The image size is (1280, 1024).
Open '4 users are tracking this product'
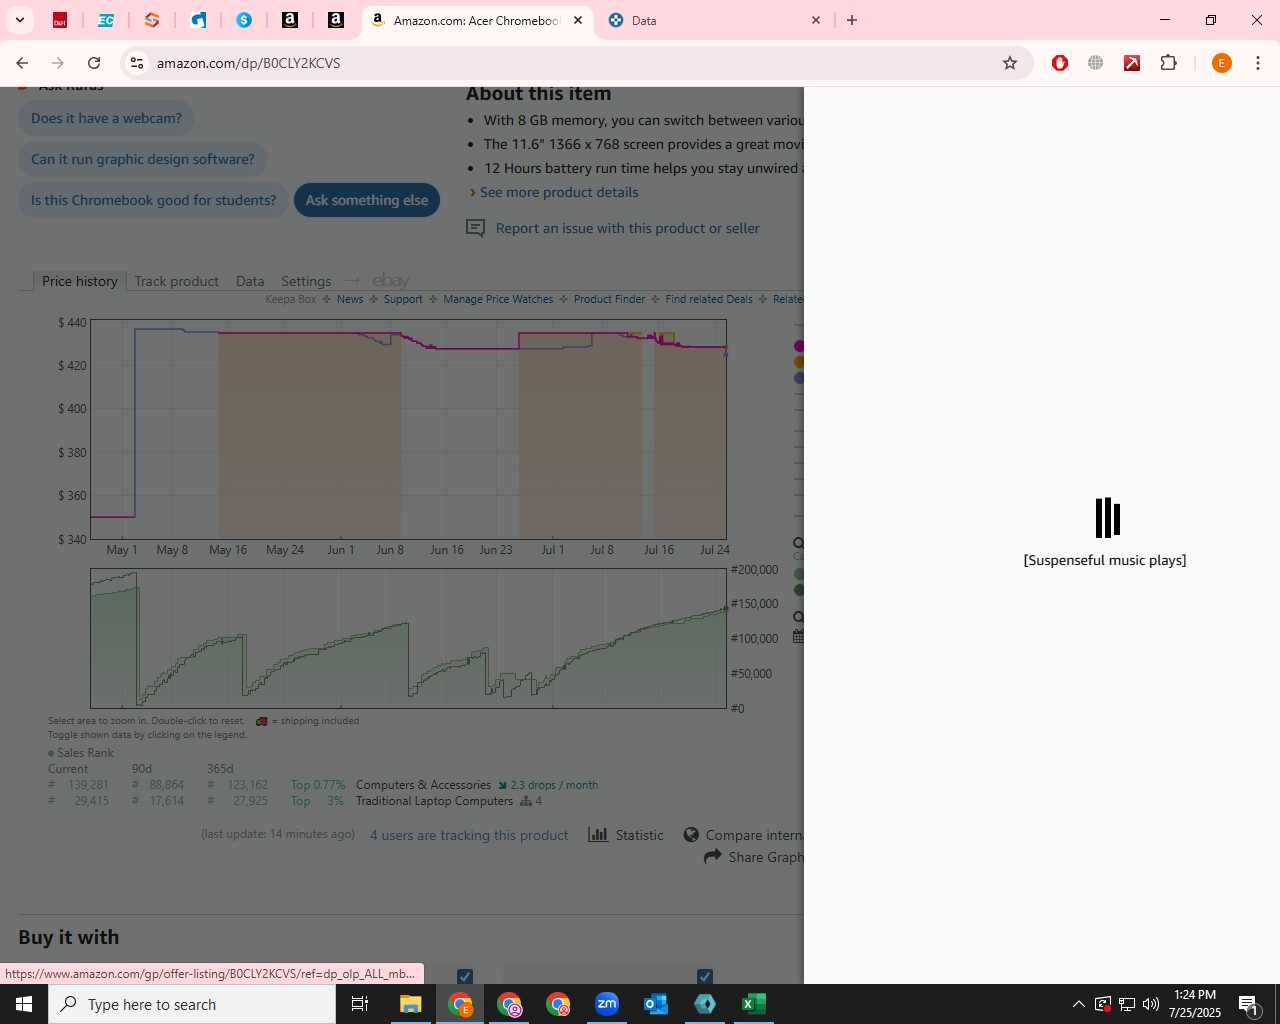(x=469, y=835)
